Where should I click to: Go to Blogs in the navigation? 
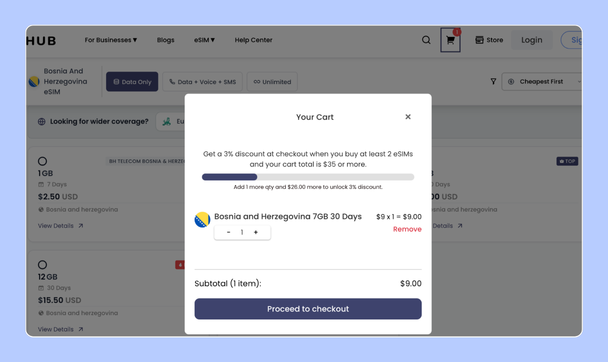click(x=166, y=40)
